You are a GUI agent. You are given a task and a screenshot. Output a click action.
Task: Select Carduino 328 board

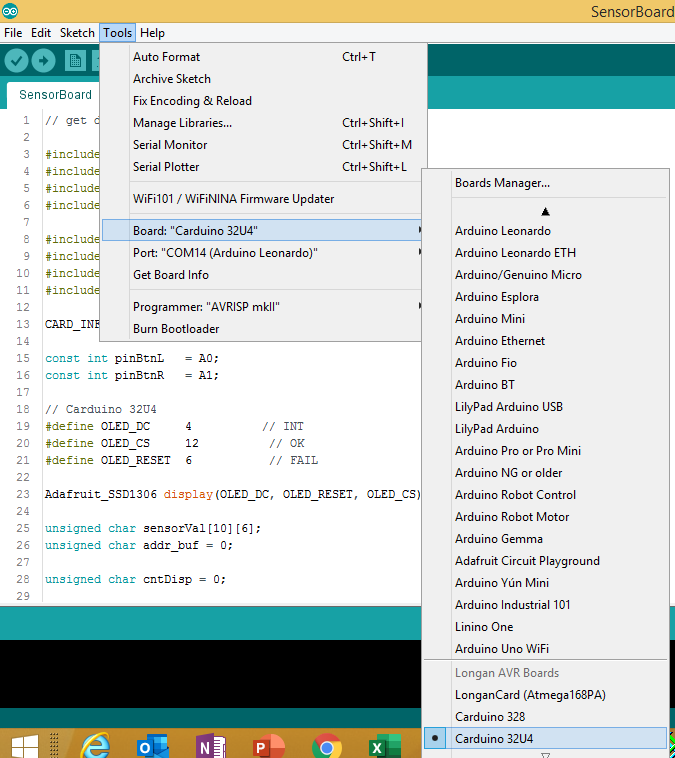pyautogui.click(x=545, y=717)
